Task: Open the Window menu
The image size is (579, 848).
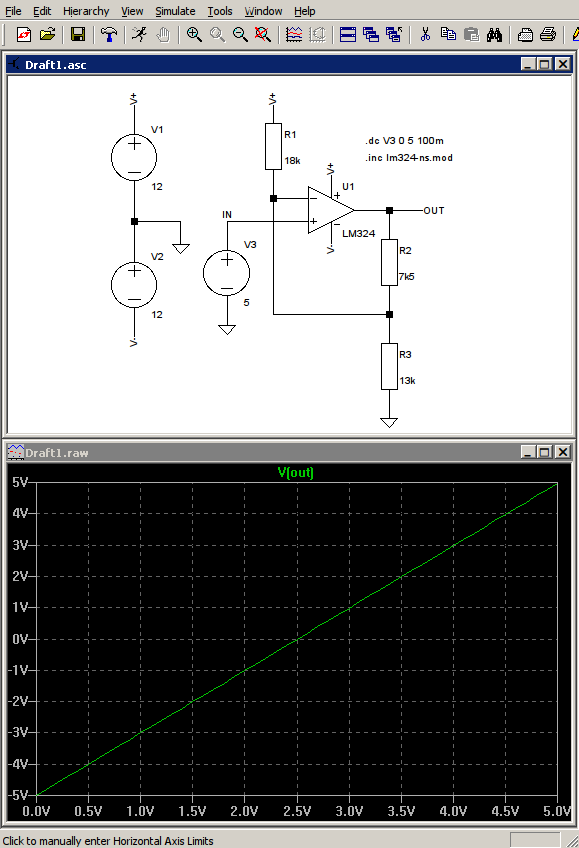Action: (x=263, y=11)
